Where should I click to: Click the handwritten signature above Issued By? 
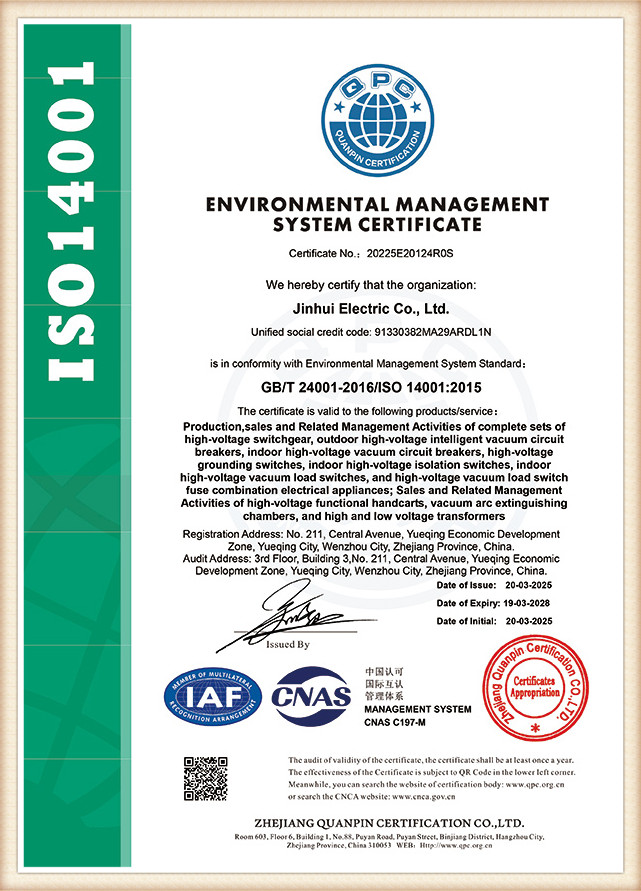point(295,615)
